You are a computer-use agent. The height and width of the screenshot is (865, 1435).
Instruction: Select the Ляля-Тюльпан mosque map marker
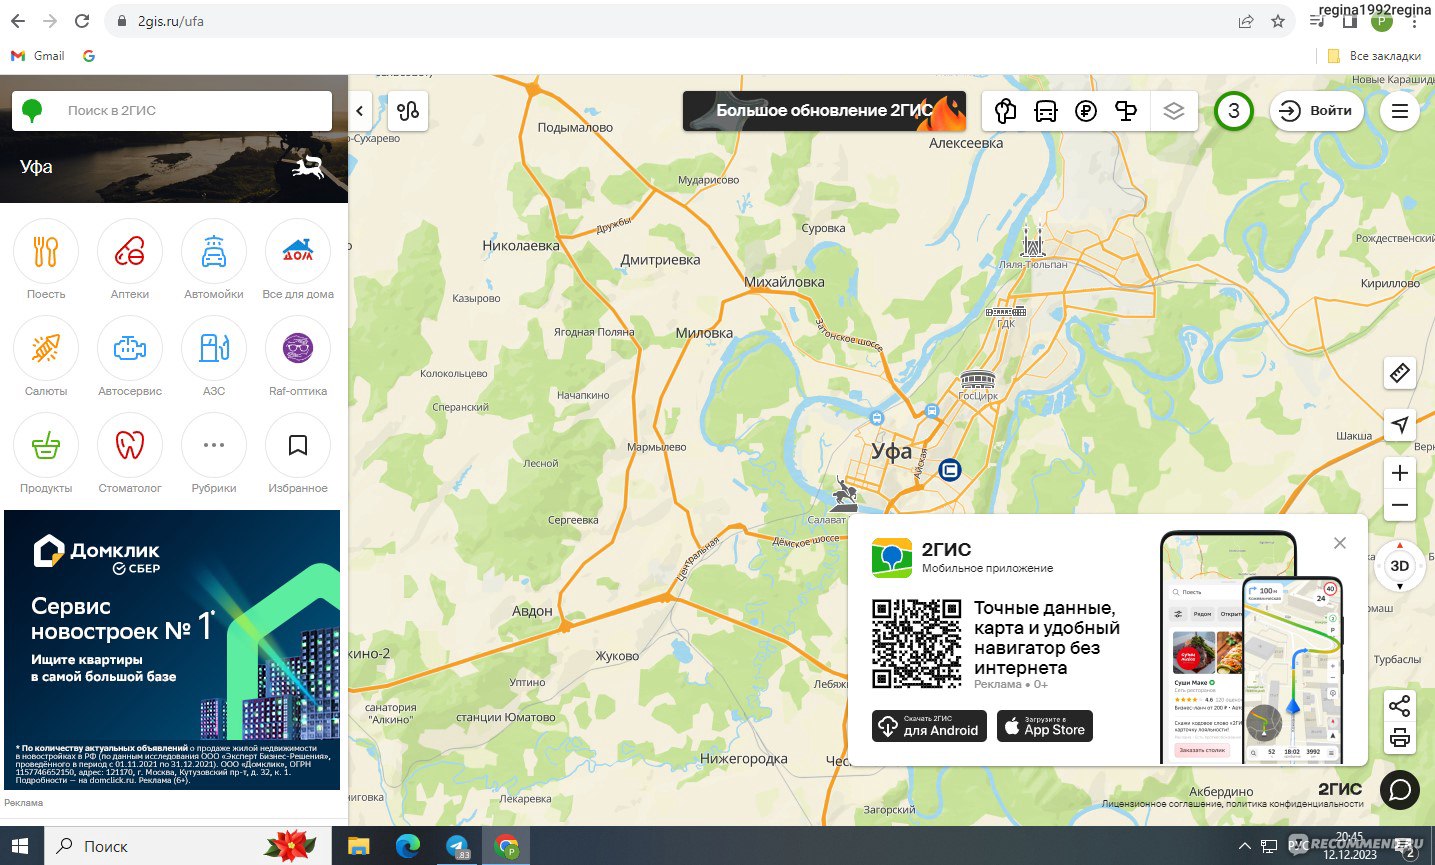tap(1033, 243)
